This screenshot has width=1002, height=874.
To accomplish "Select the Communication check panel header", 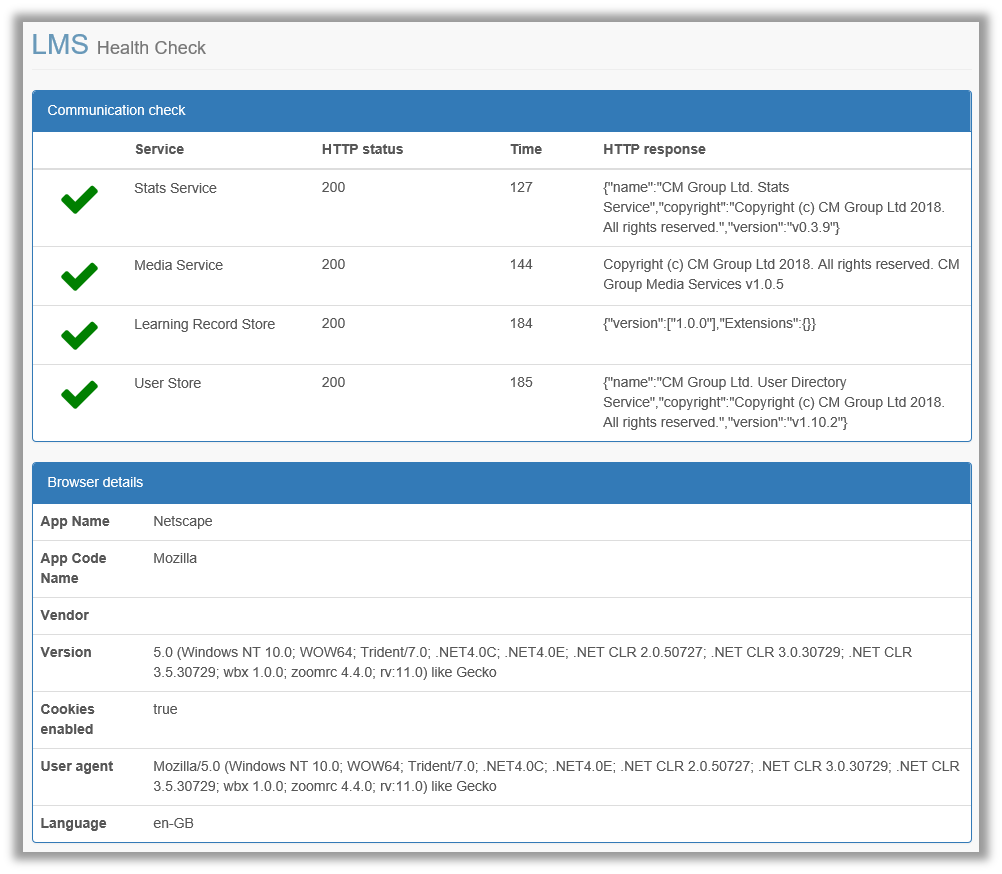I will [x=502, y=111].
